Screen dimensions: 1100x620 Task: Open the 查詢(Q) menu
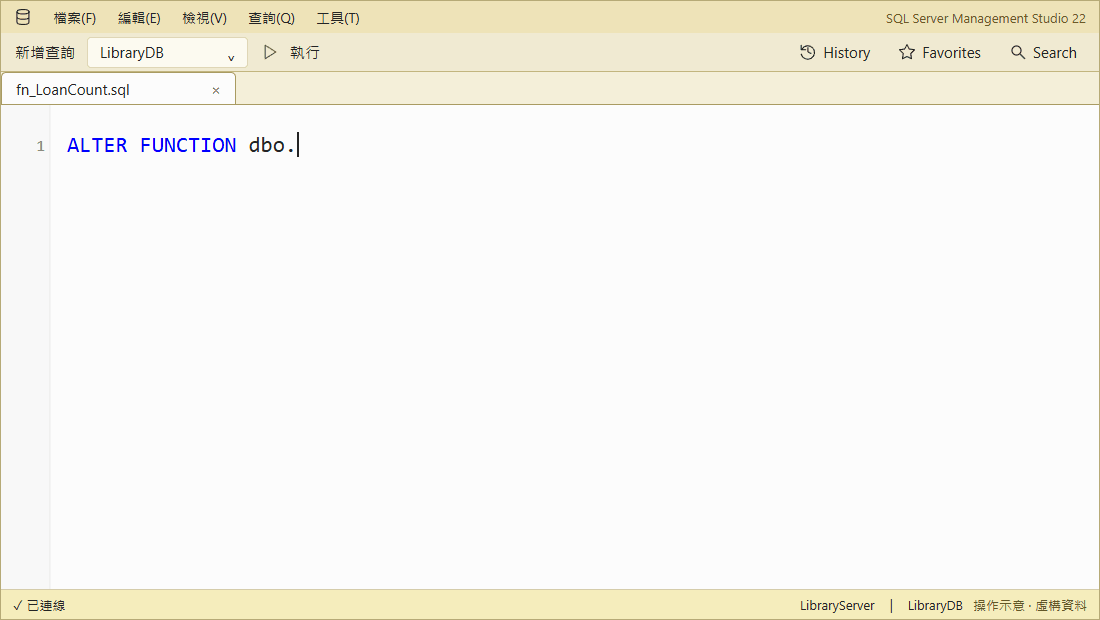[x=271, y=18]
